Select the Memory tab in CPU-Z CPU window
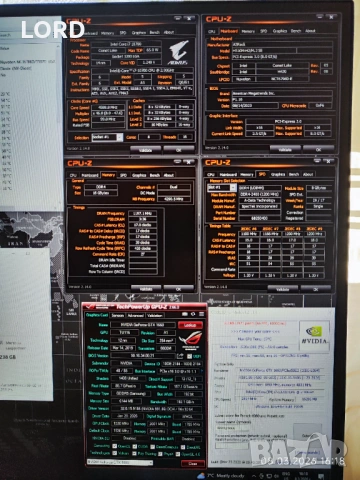The image size is (360, 480). click(x=107, y=33)
